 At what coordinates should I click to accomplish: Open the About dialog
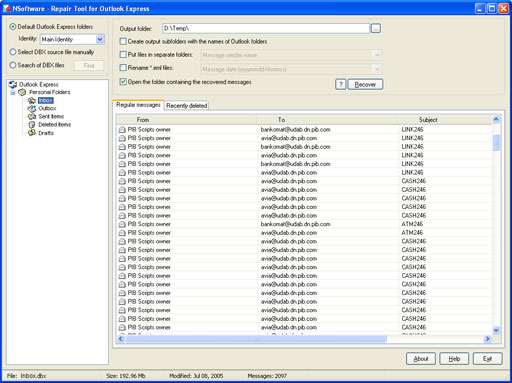point(421,359)
